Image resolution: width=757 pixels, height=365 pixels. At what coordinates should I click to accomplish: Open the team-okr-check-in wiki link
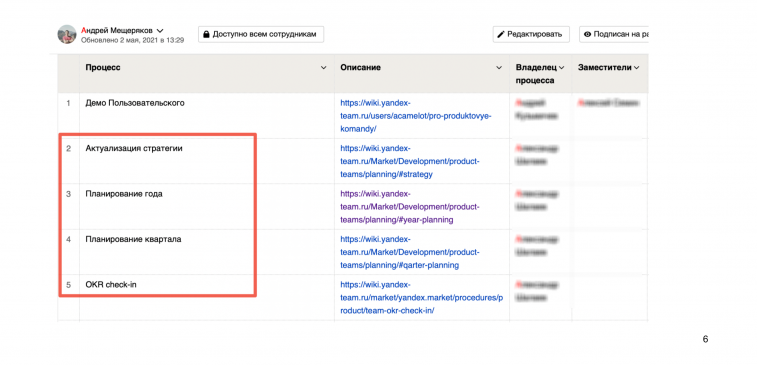(421, 297)
